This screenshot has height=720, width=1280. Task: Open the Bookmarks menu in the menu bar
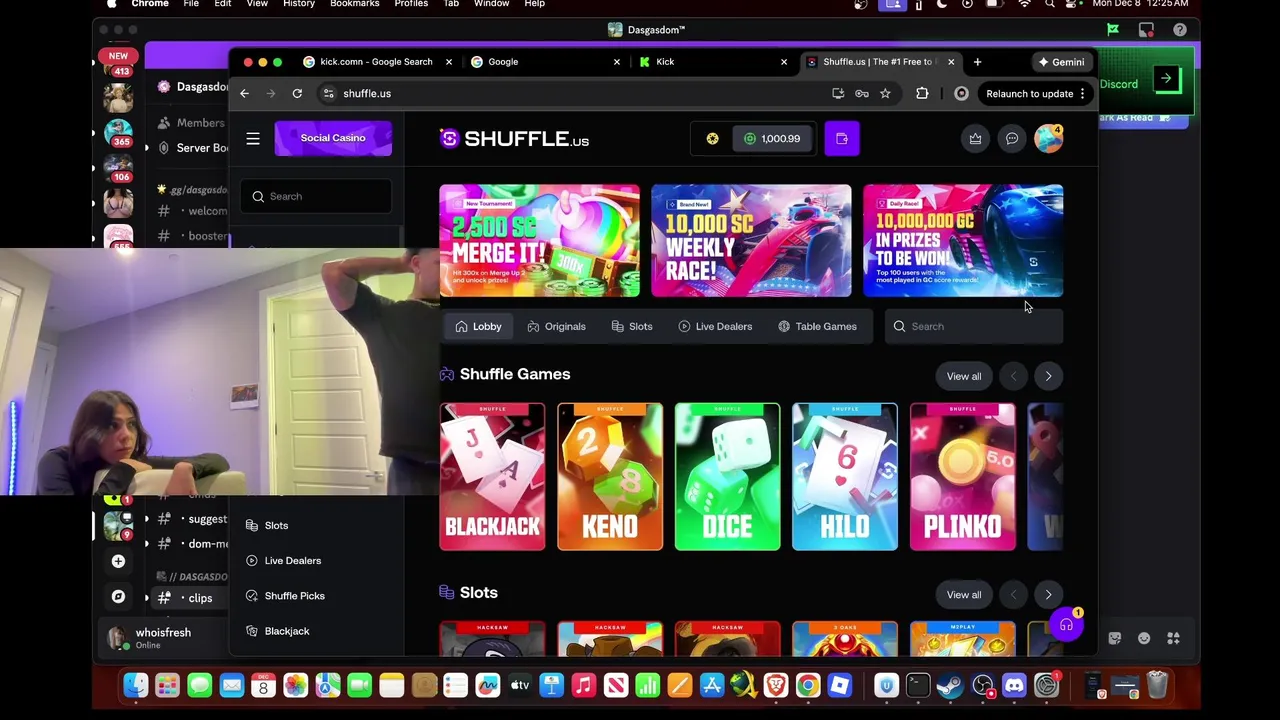(355, 4)
